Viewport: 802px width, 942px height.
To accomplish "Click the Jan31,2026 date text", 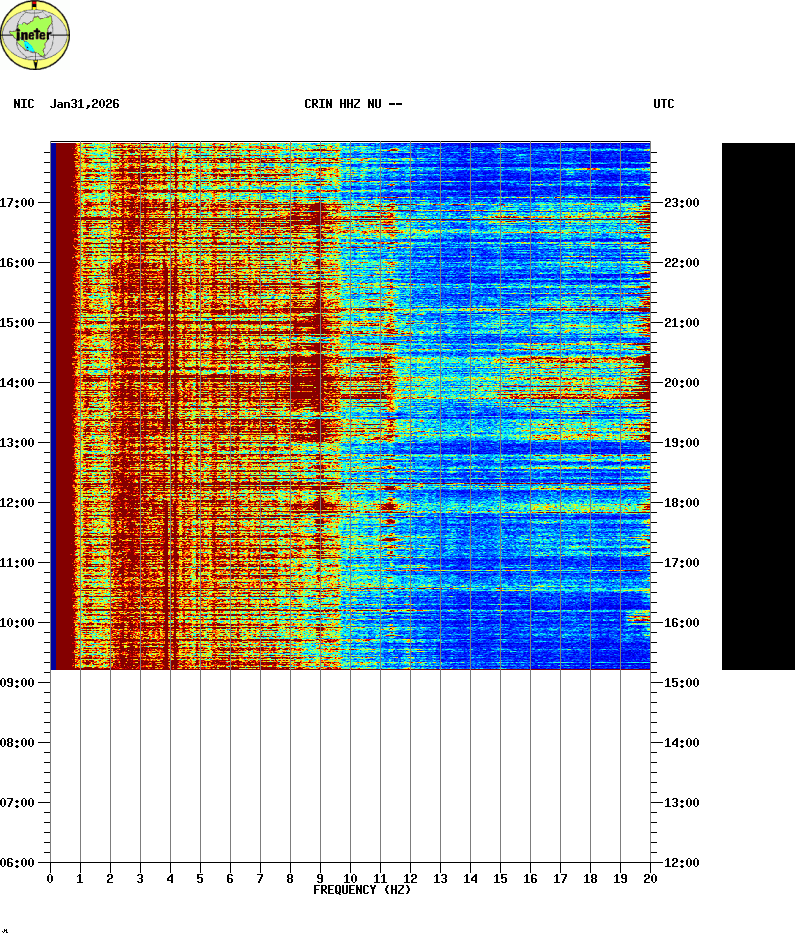I will 85,104.
